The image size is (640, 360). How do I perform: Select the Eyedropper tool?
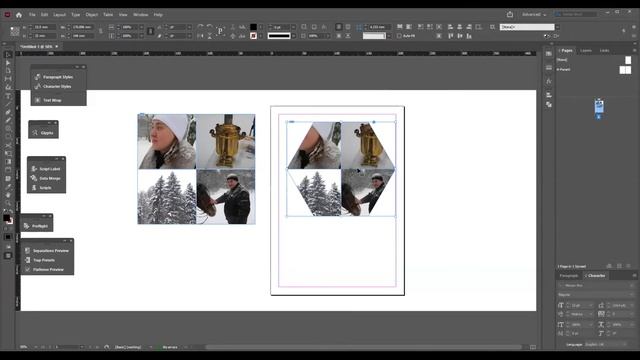[8, 187]
